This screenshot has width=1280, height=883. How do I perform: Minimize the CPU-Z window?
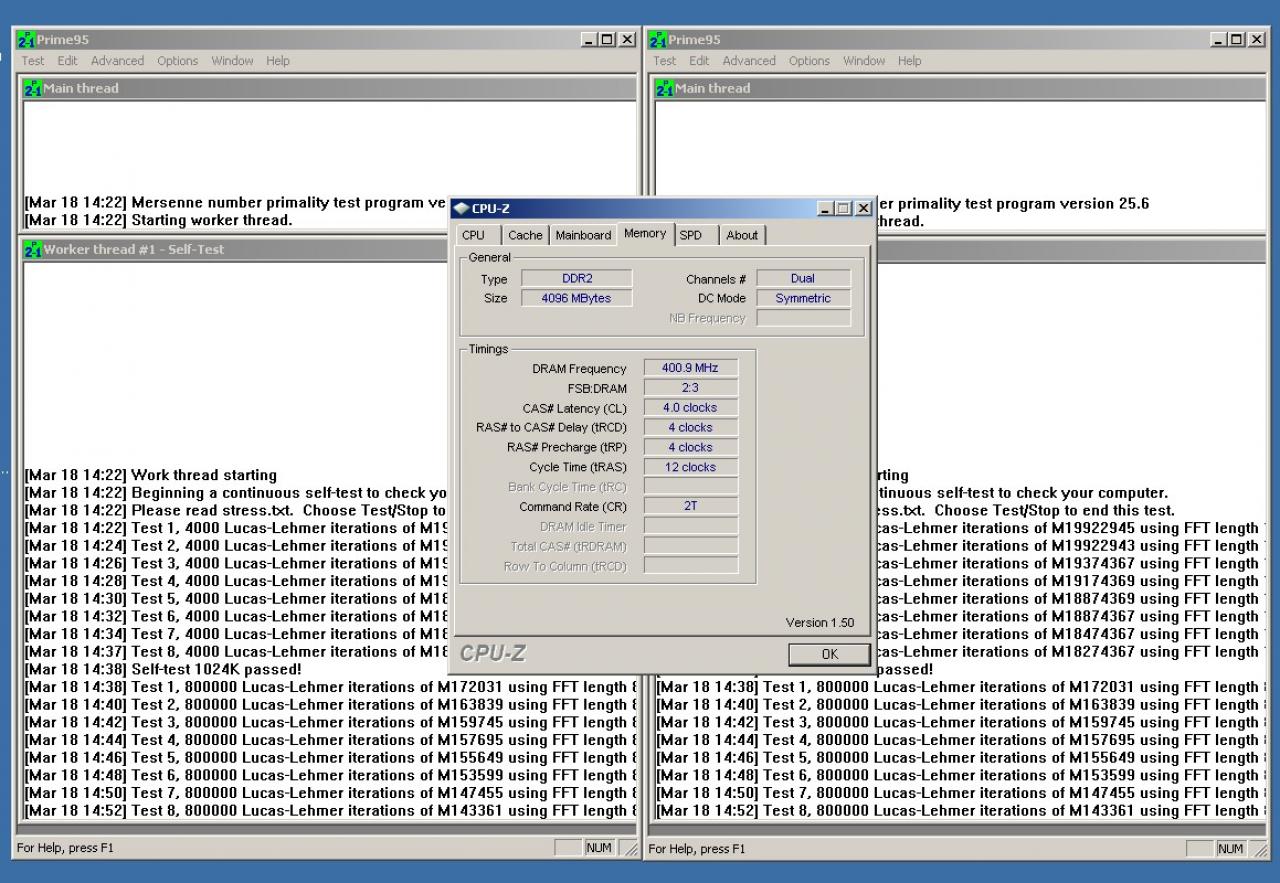(826, 209)
